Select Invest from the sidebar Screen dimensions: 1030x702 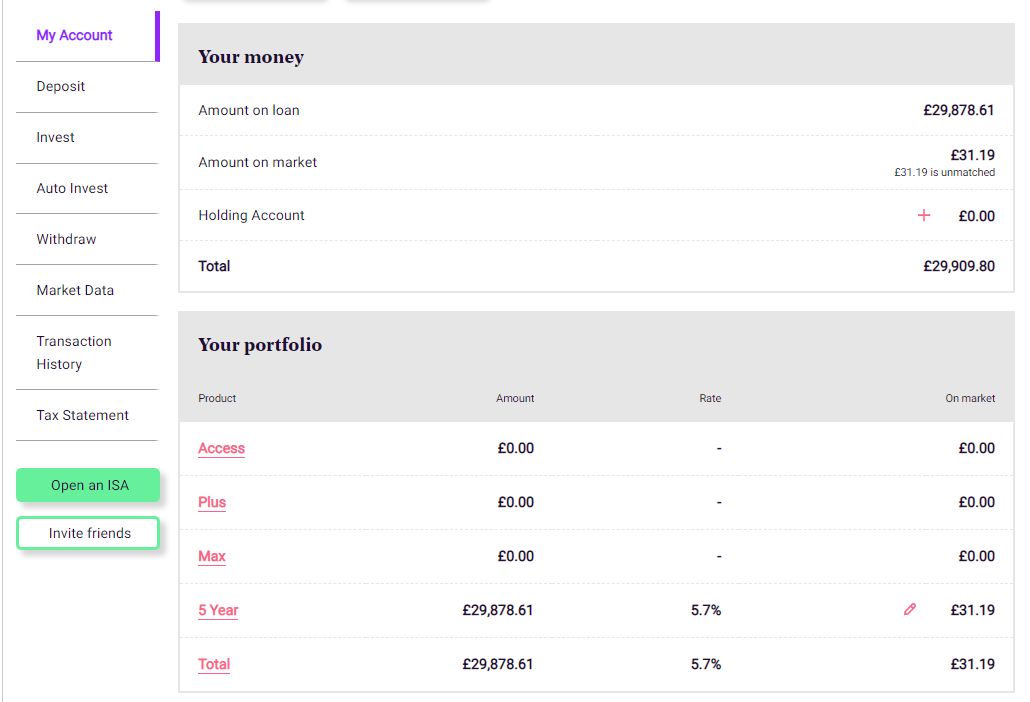coord(55,137)
